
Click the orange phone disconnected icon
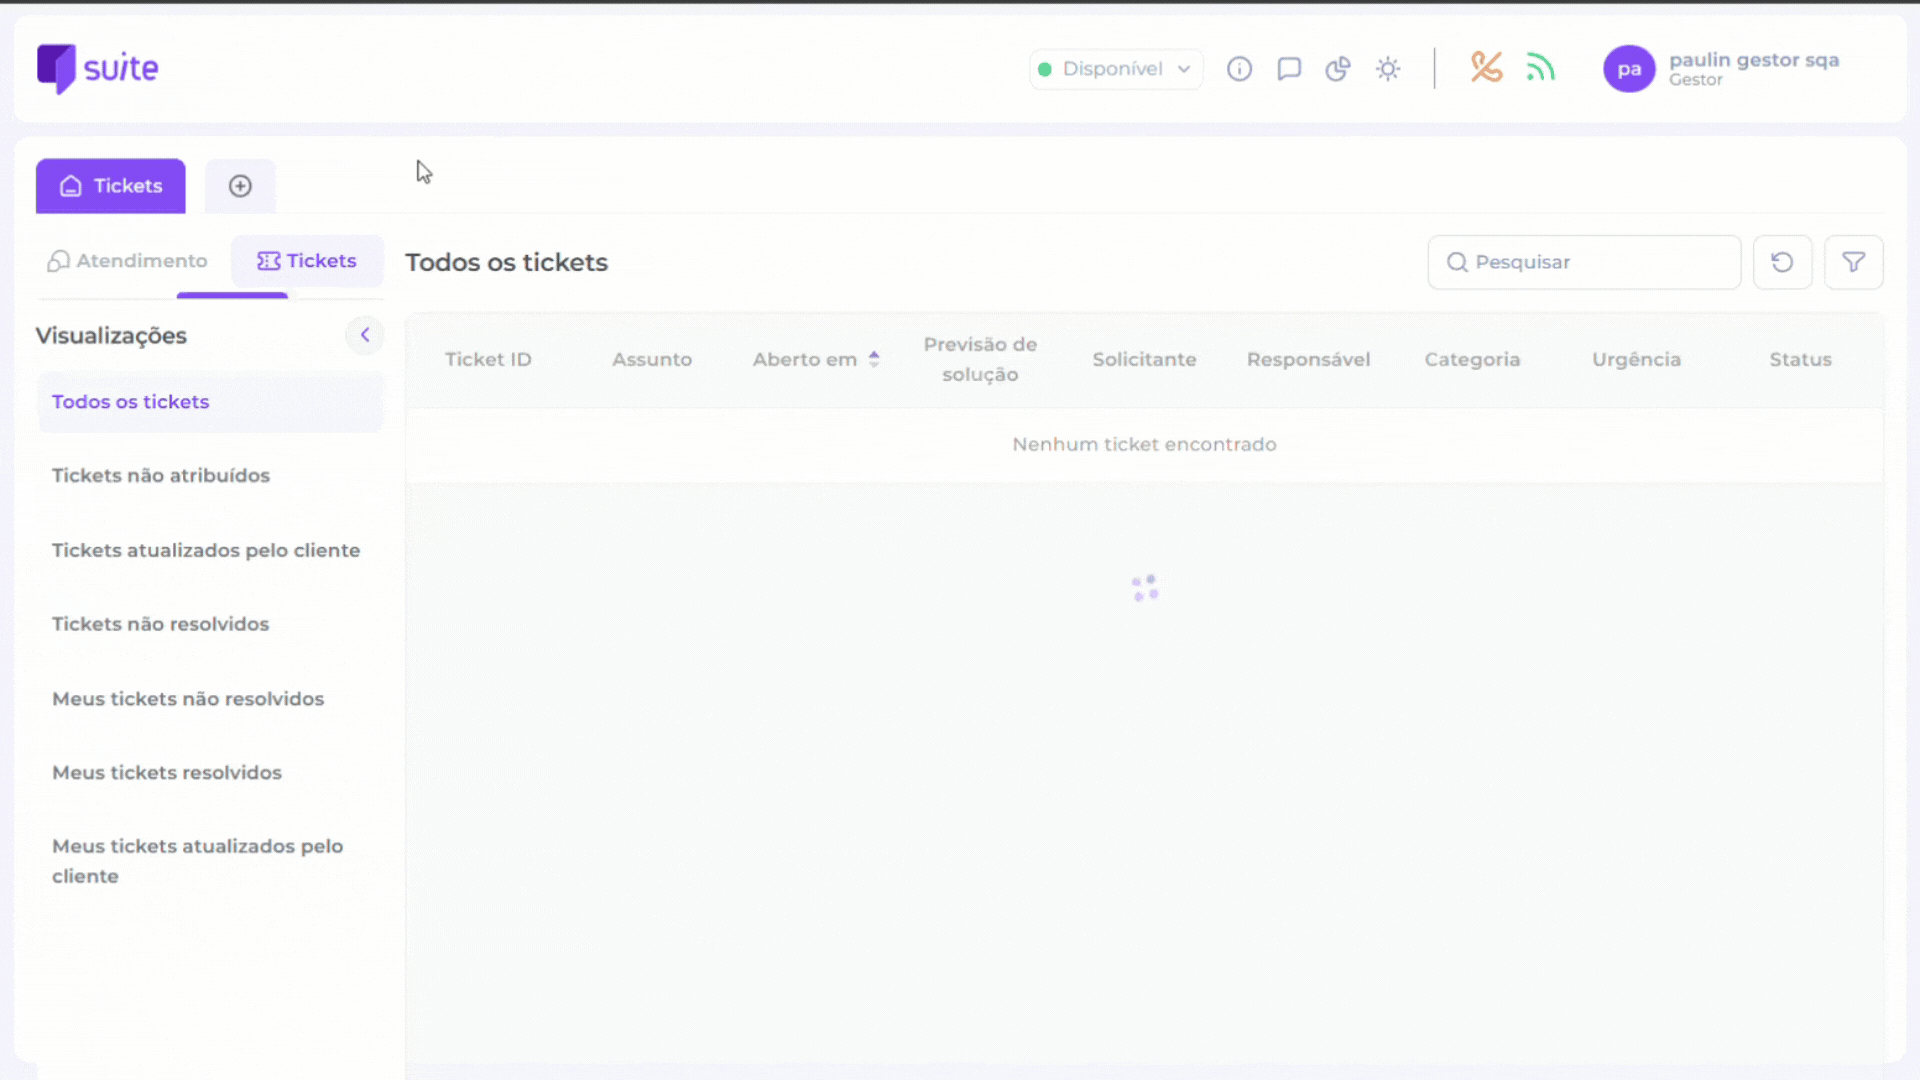pos(1486,68)
